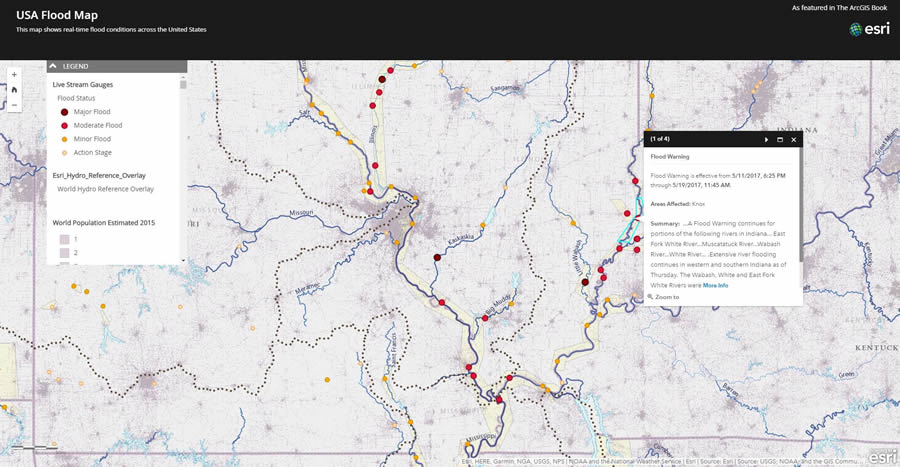
Task: Open the More info link in the popup
Action: pyautogui.click(x=715, y=285)
